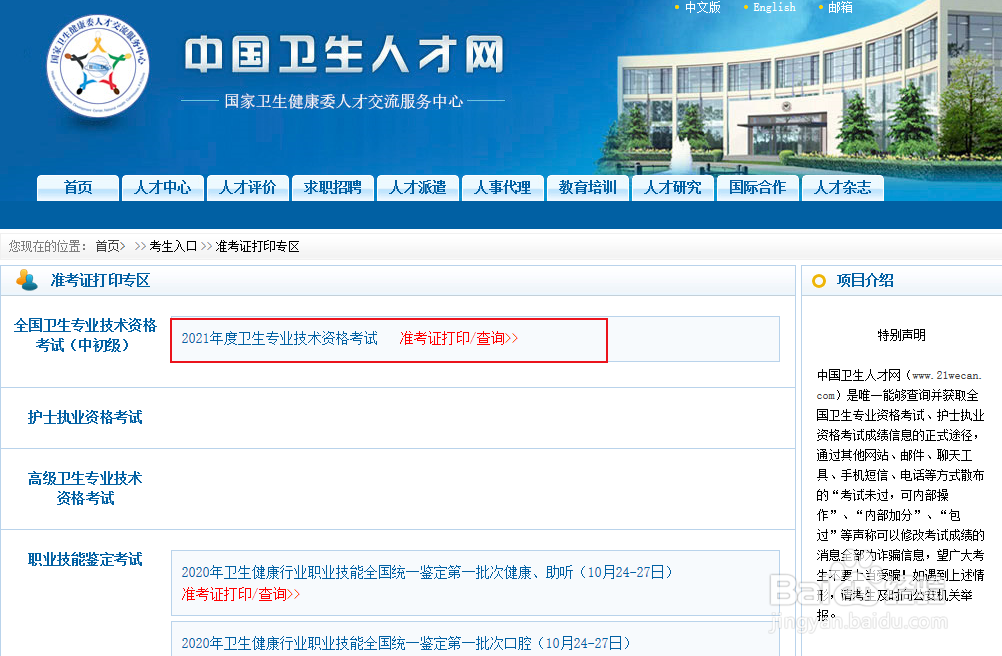
Task: Open the 首页 navigation tab
Action: click(78, 188)
